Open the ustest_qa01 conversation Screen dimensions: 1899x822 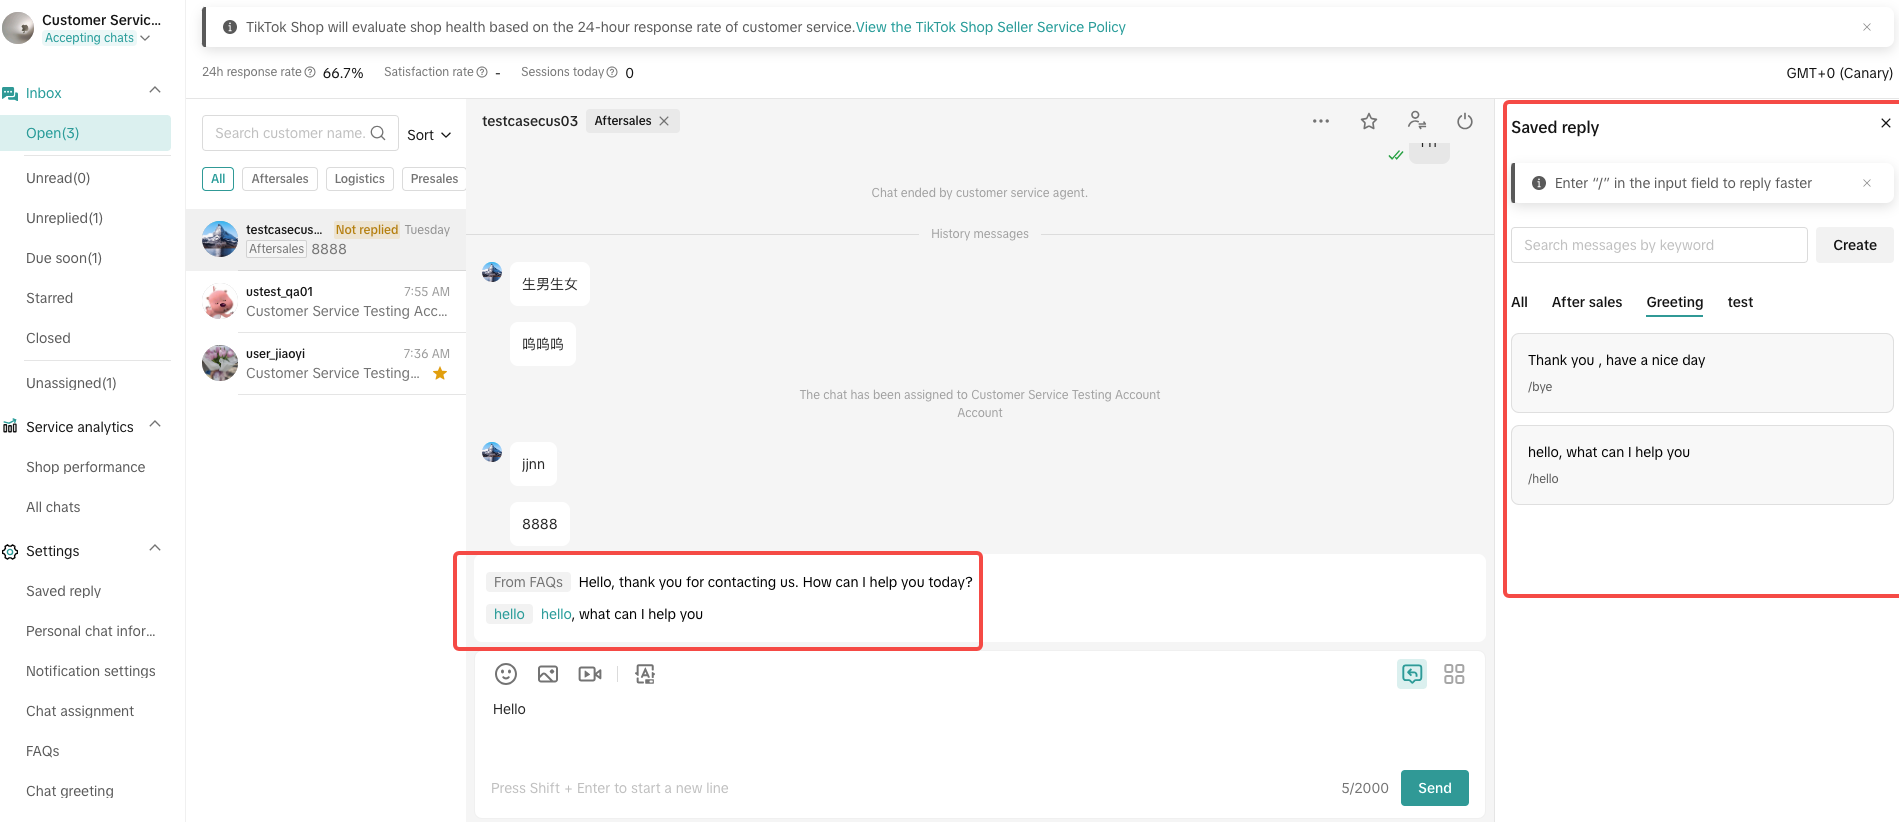326,301
